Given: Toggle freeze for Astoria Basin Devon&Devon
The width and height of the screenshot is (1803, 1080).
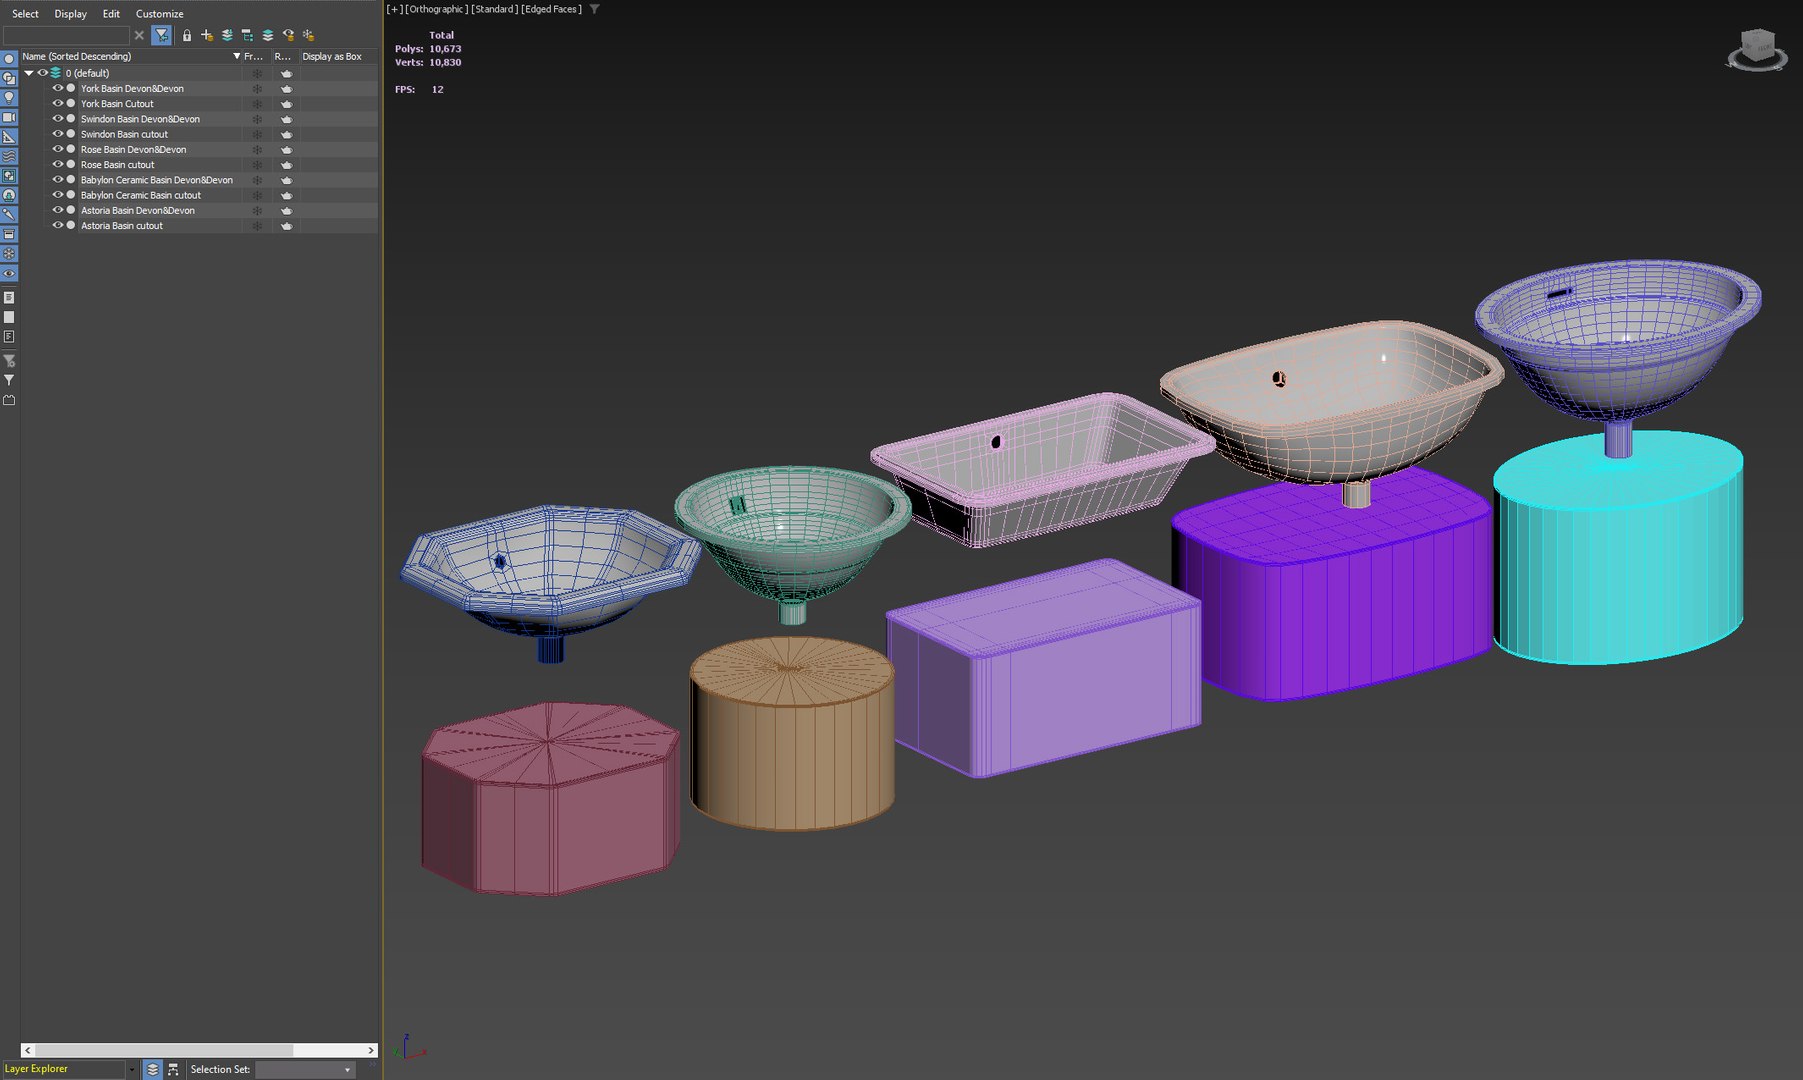Looking at the screenshot, I should [x=257, y=211].
